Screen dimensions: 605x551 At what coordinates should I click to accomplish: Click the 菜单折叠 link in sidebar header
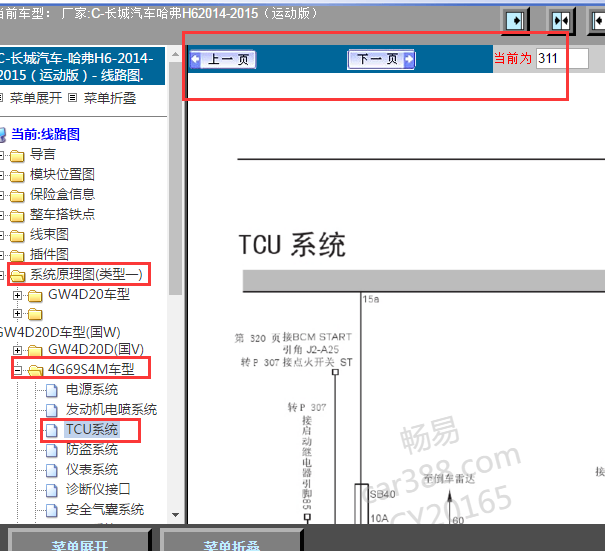coord(110,98)
